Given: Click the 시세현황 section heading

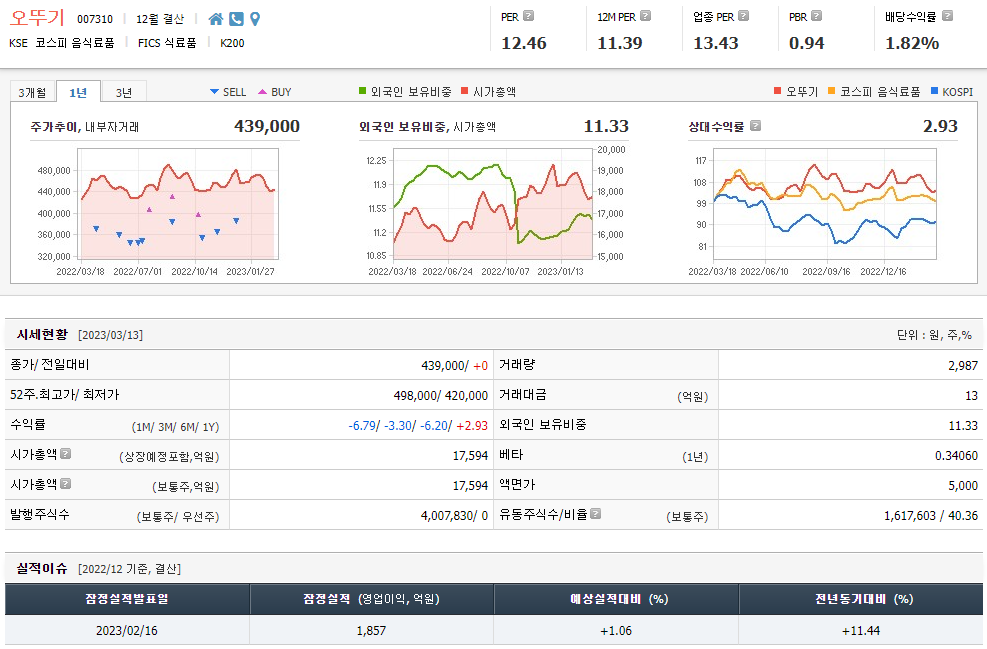Looking at the screenshot, I should click(x=42, y=334).
